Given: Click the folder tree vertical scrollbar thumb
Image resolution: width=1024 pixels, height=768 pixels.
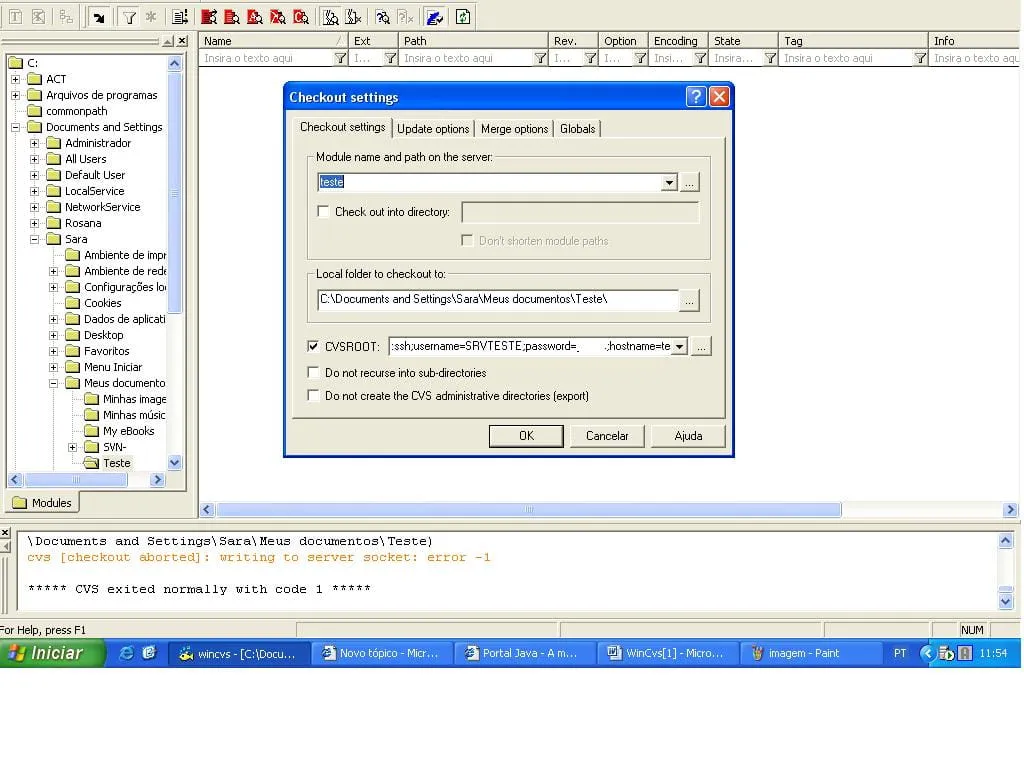Looking at the screenshot, I should 174,193.
